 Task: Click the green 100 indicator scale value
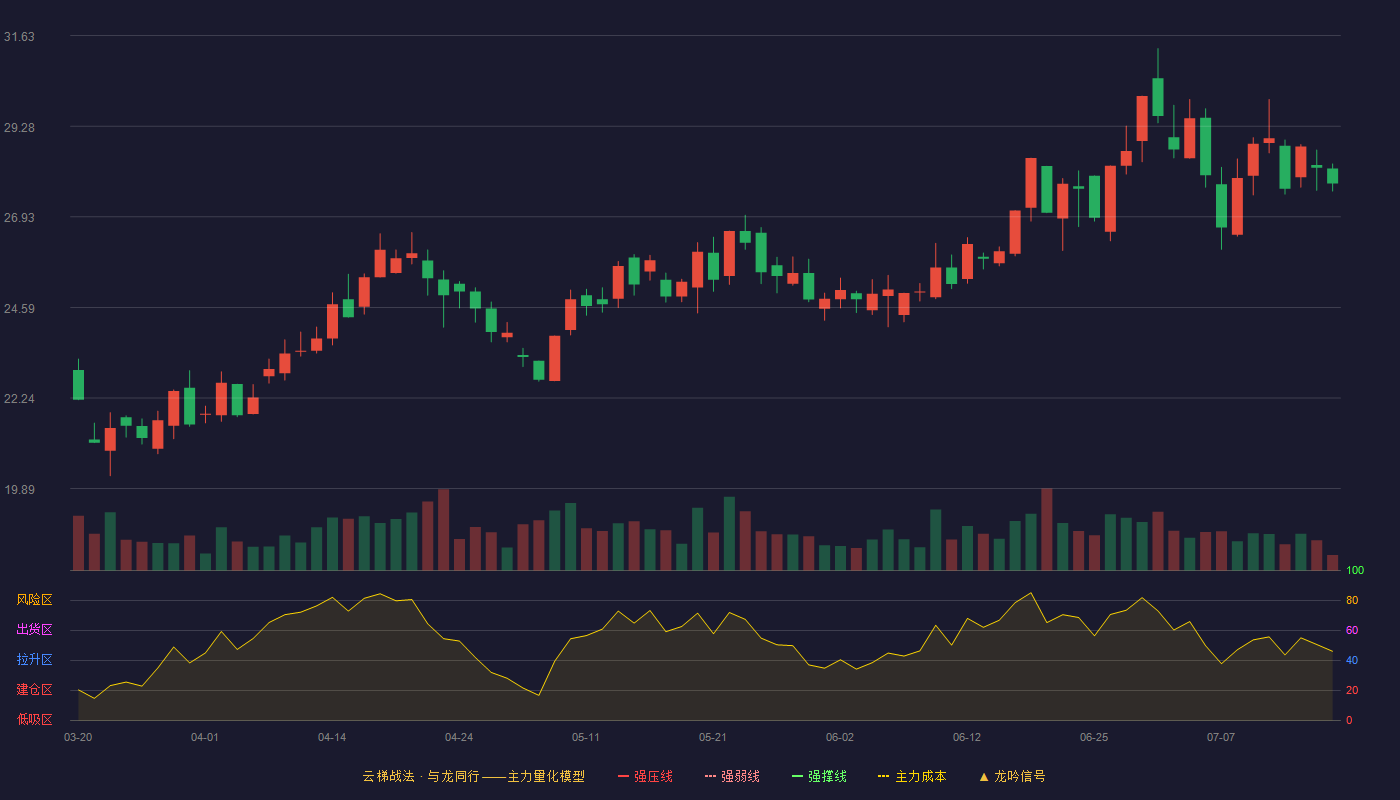1355,571
